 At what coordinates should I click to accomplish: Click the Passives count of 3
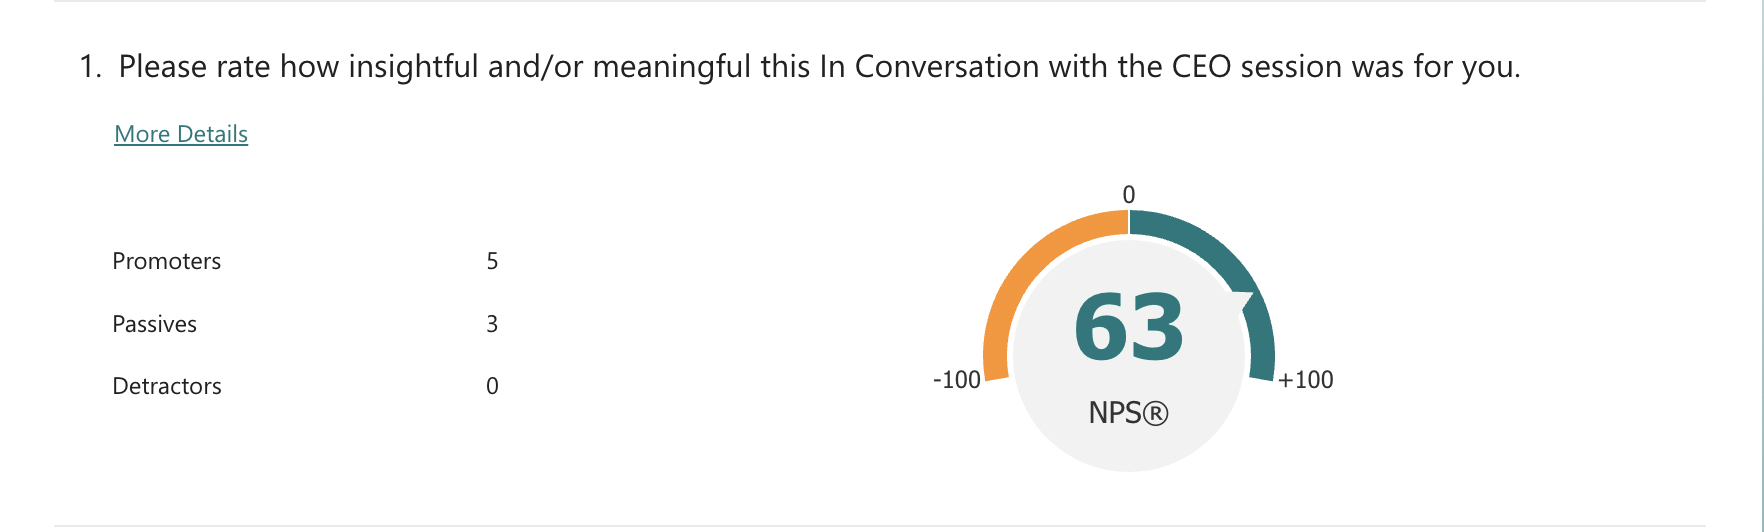pyautogui.click(x=492, y=324)
